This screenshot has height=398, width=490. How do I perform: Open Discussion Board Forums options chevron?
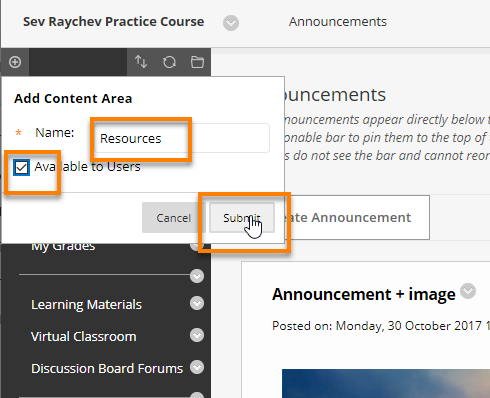pos(197,367)
